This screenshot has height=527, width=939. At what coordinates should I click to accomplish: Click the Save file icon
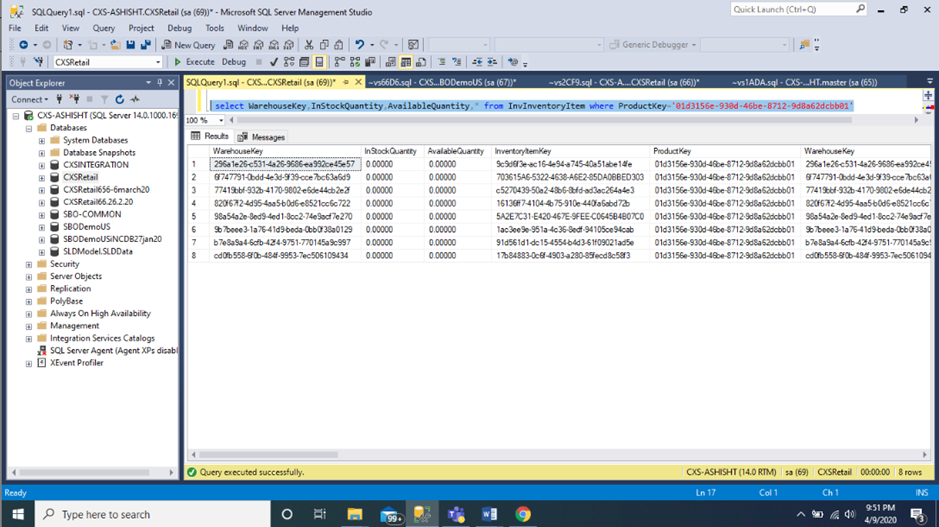click(x=131, y=45)
